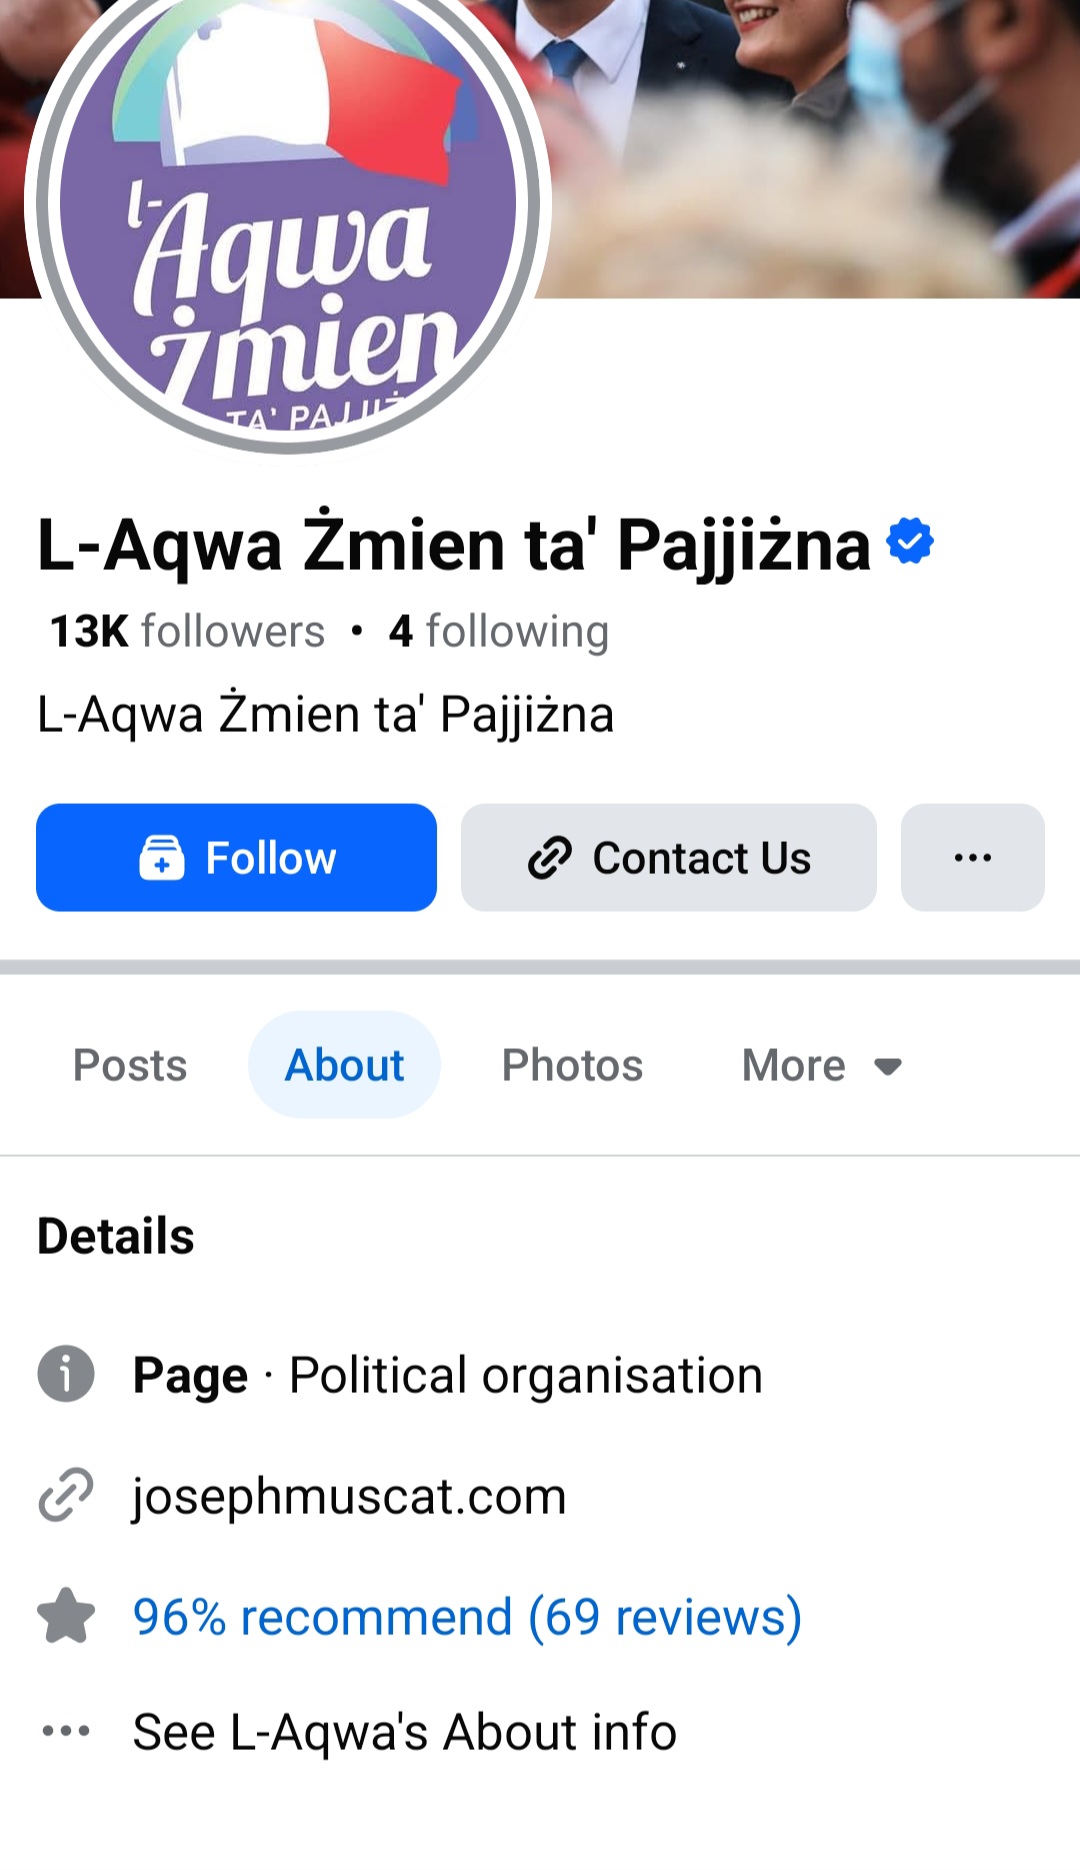Open the josephmuscat.com website link
The width and height of the screenshot is (1080, 1870).
(349, 1496)
